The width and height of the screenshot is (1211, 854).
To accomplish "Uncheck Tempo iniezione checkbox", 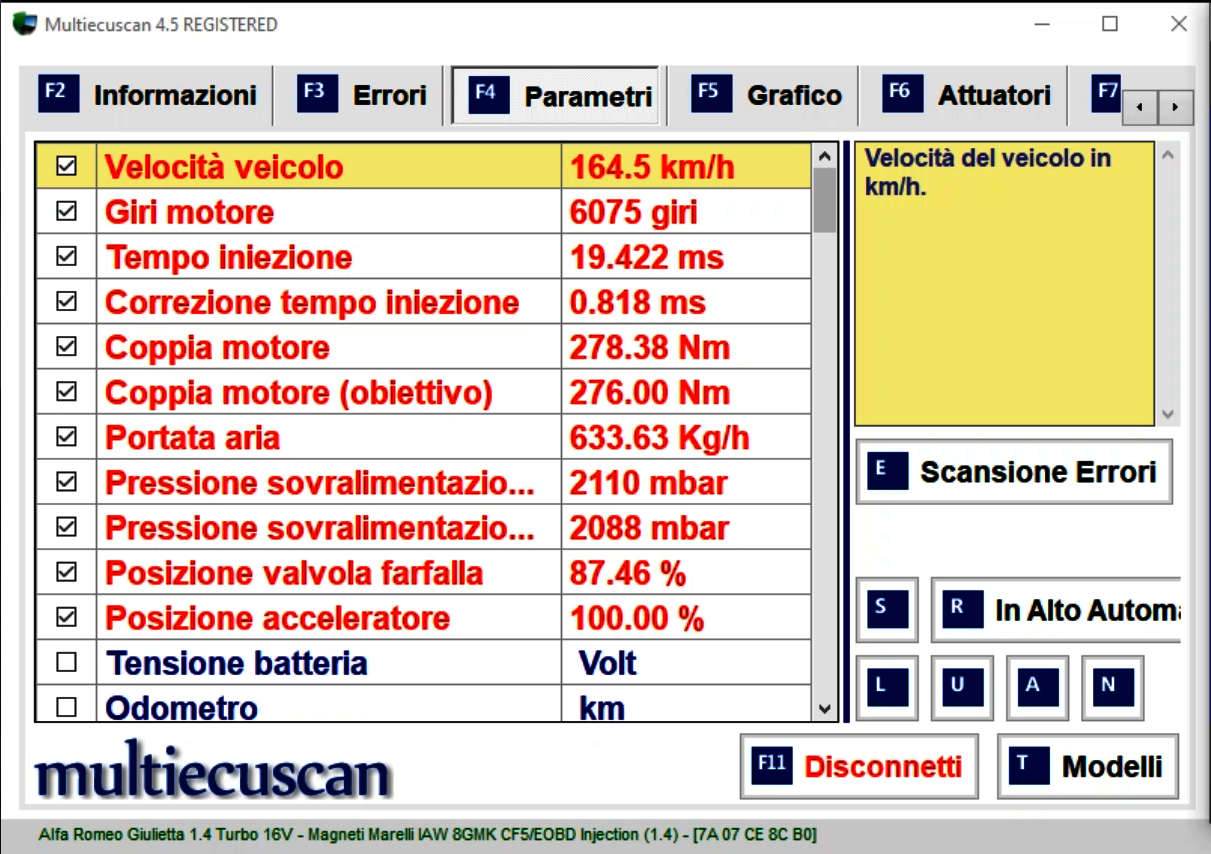I will click(x=66, y=256).
